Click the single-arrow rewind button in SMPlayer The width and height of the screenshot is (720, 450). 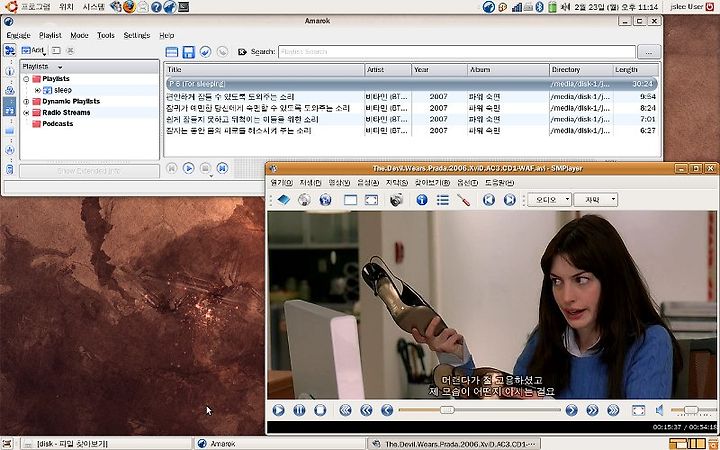387,410
